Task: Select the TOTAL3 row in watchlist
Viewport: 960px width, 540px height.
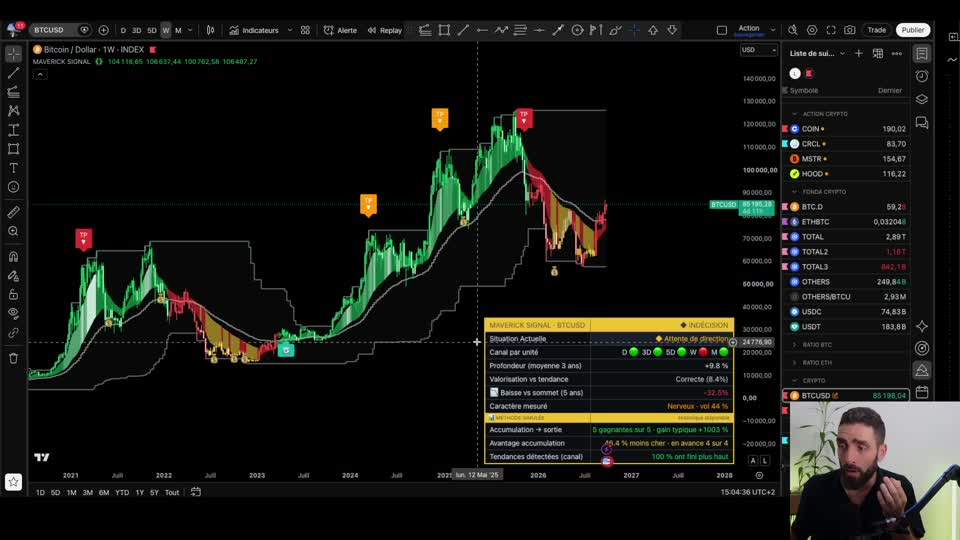Action: [x=846, y=267]
